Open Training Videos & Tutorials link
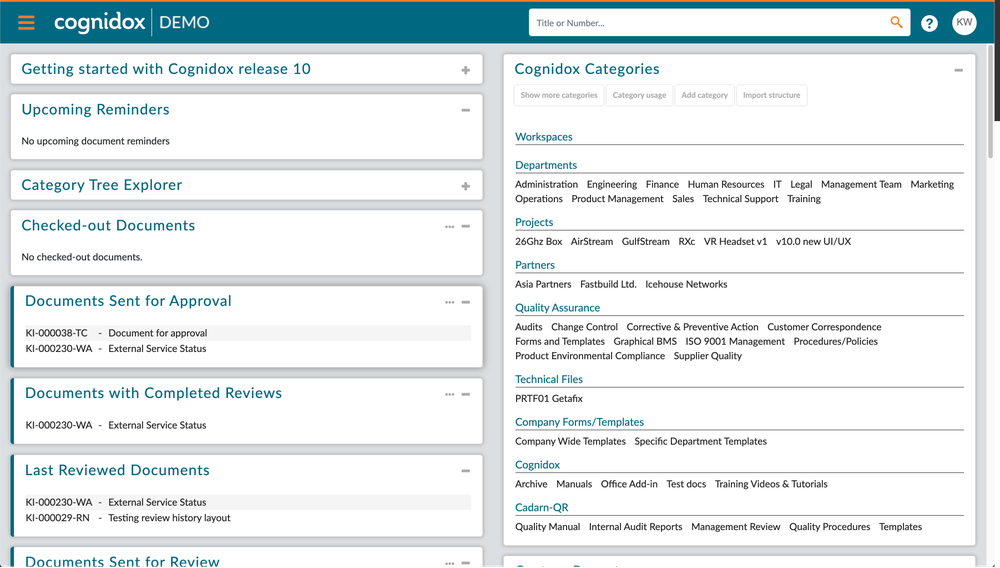Image resolution: width=1000 pixels, height=568 pixels. (x=771, y=484)
